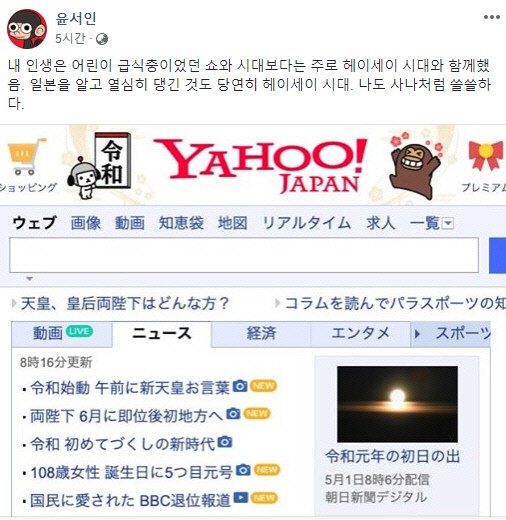Expand more tabs arrow before スポーツ
506x520 pixels.
pos(417,333)
